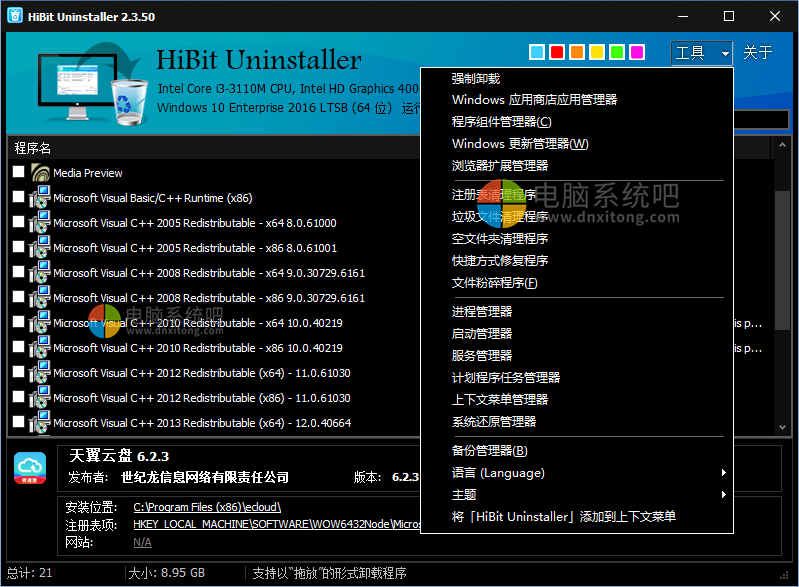The image size is (799, 587).
Task: Check the C++ 2010 x86 10.0.40219 box
Action: point(18,346)
